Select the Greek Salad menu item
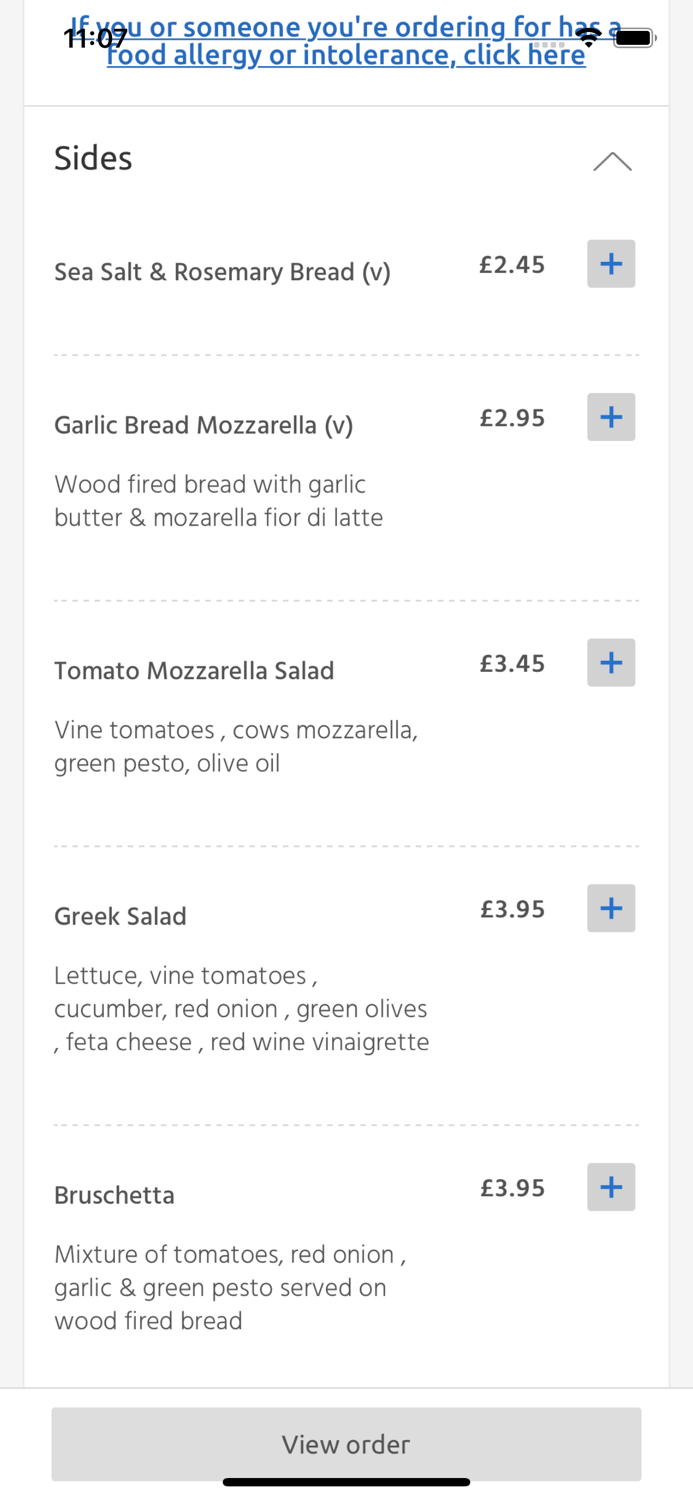 (x=120, y=916)
